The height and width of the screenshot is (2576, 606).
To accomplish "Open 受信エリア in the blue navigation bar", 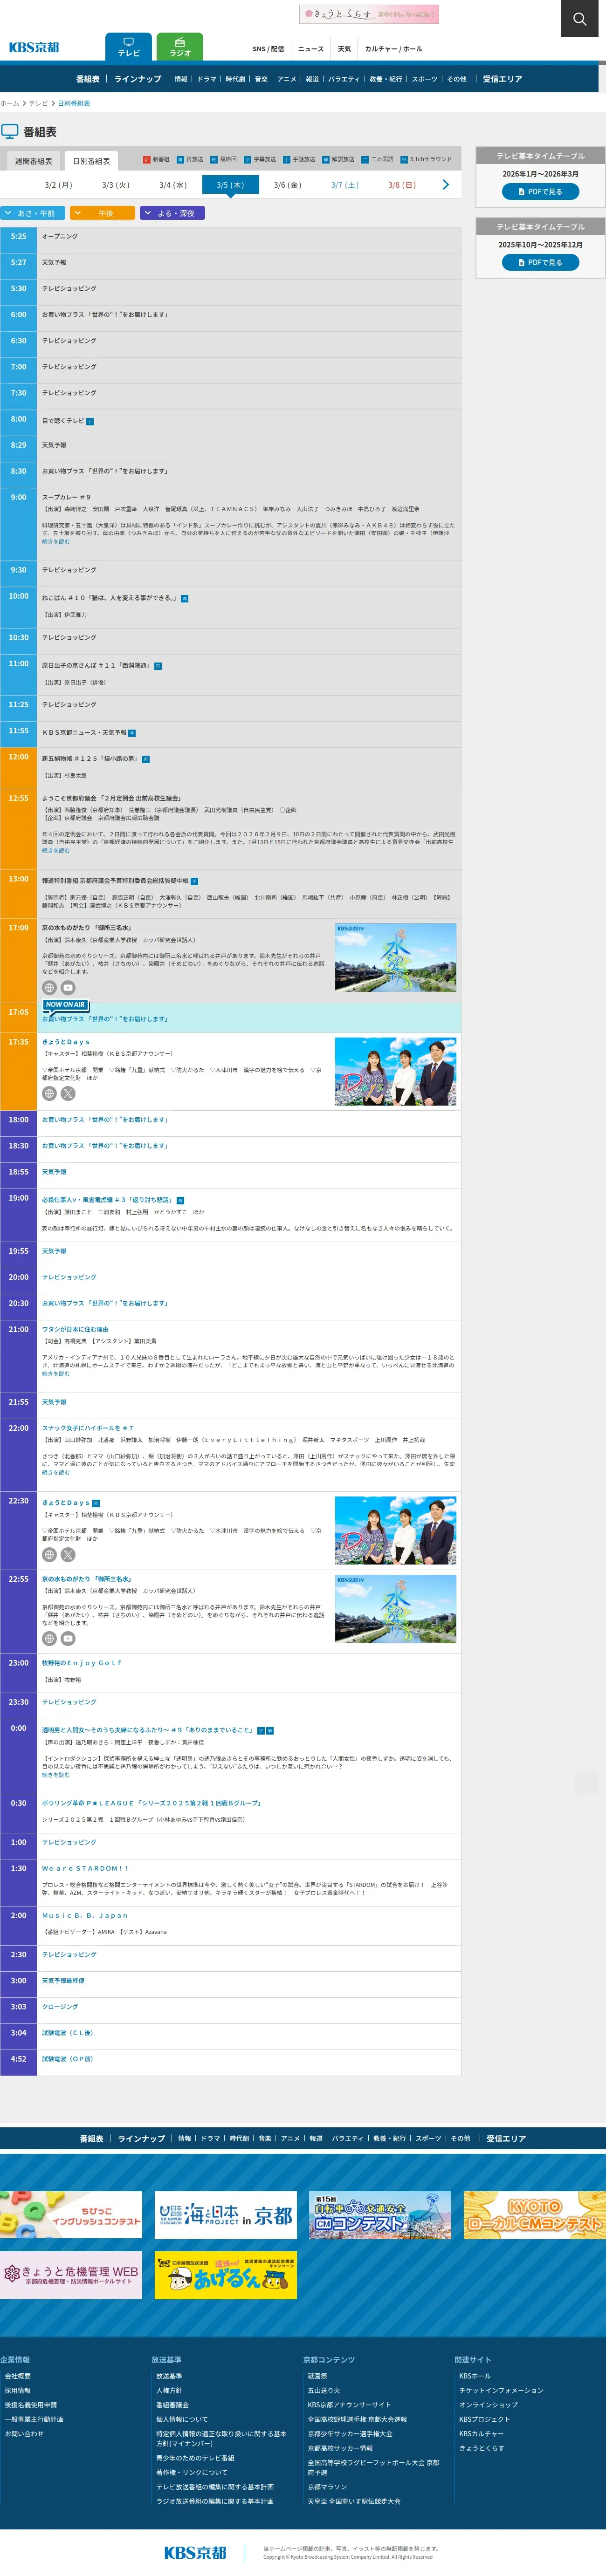I will (502, 79).
